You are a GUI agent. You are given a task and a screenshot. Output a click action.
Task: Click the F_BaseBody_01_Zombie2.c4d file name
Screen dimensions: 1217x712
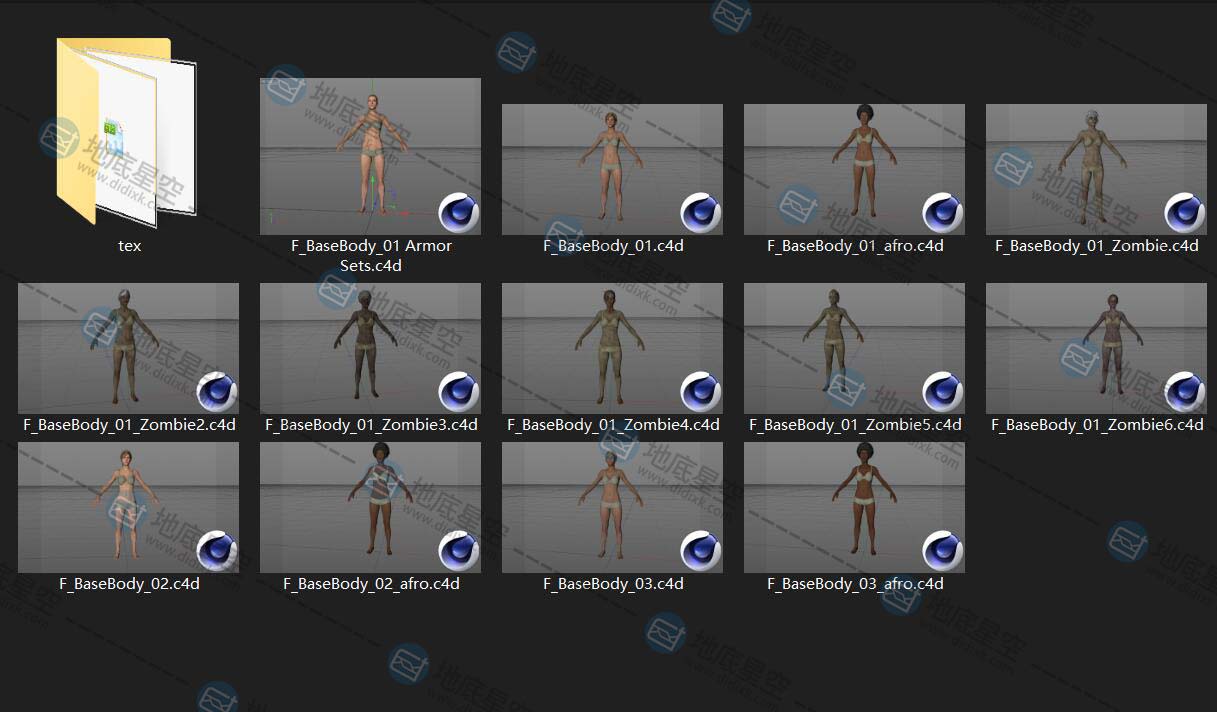(129, 425)
